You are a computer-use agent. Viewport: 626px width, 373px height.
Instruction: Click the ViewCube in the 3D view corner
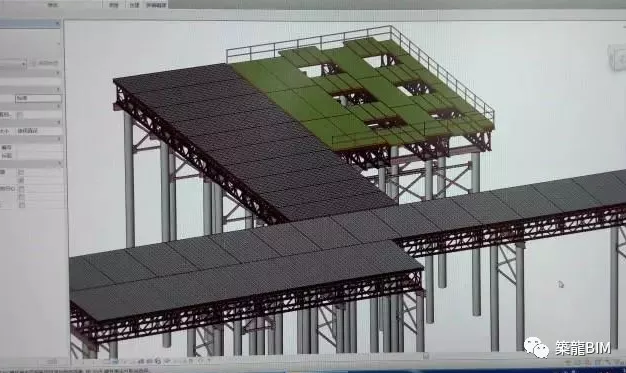pos(616,59)
